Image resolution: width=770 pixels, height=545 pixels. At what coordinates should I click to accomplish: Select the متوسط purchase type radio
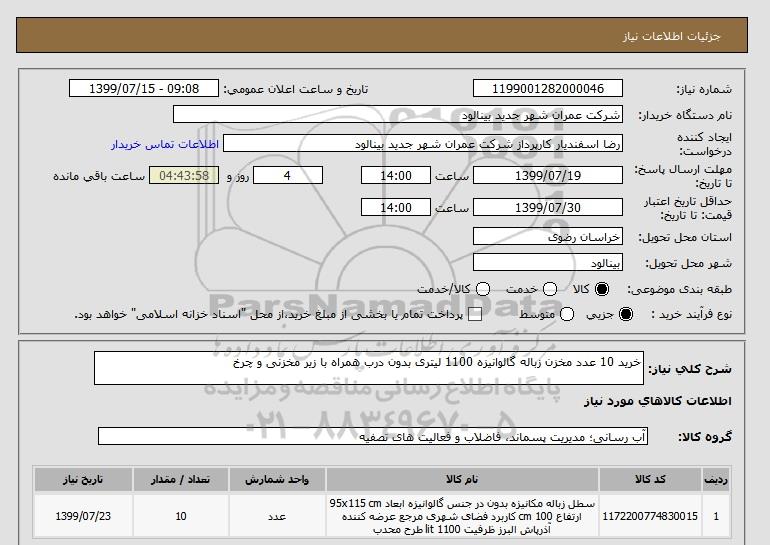tap(567, 314)
